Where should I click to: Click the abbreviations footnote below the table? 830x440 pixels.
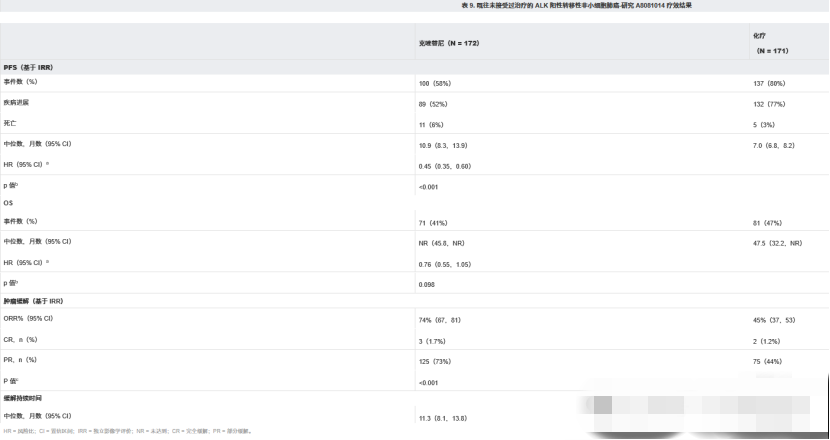click(128, 431)
